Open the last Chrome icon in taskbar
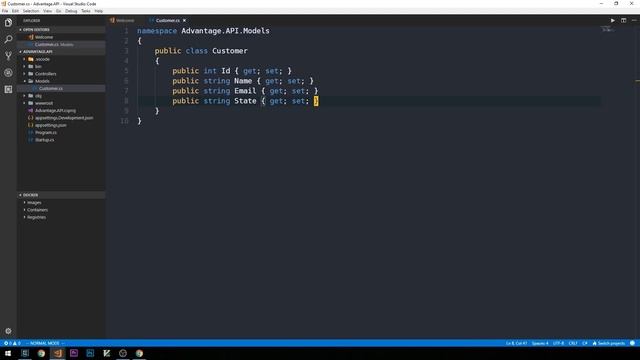Viewport: 640px width, 360px height. (139, 353)
